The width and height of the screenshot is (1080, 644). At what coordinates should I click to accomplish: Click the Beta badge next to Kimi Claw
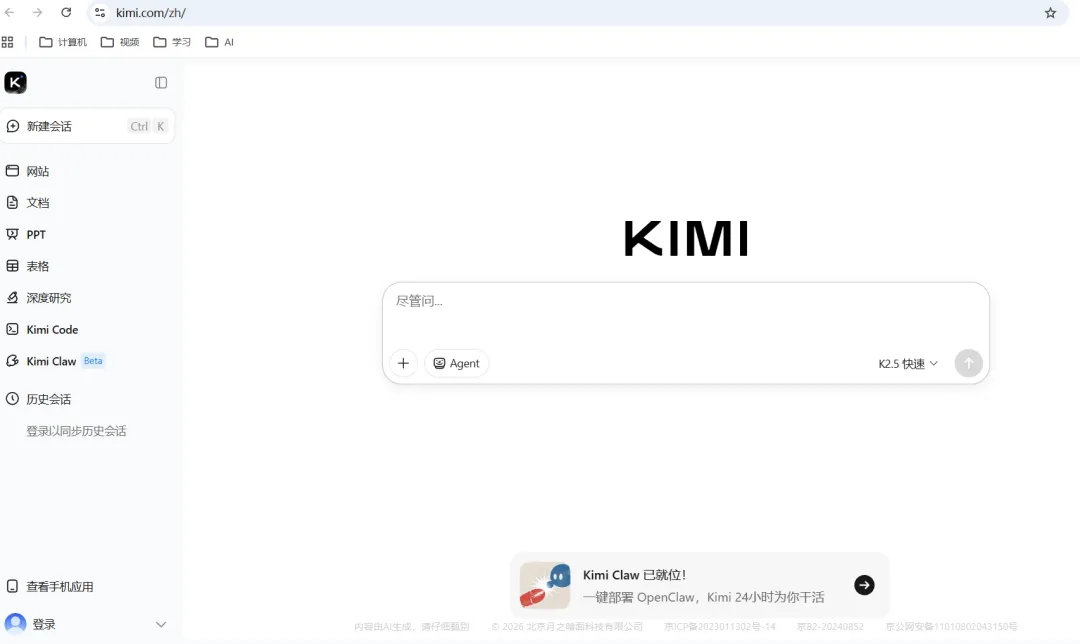93,361
